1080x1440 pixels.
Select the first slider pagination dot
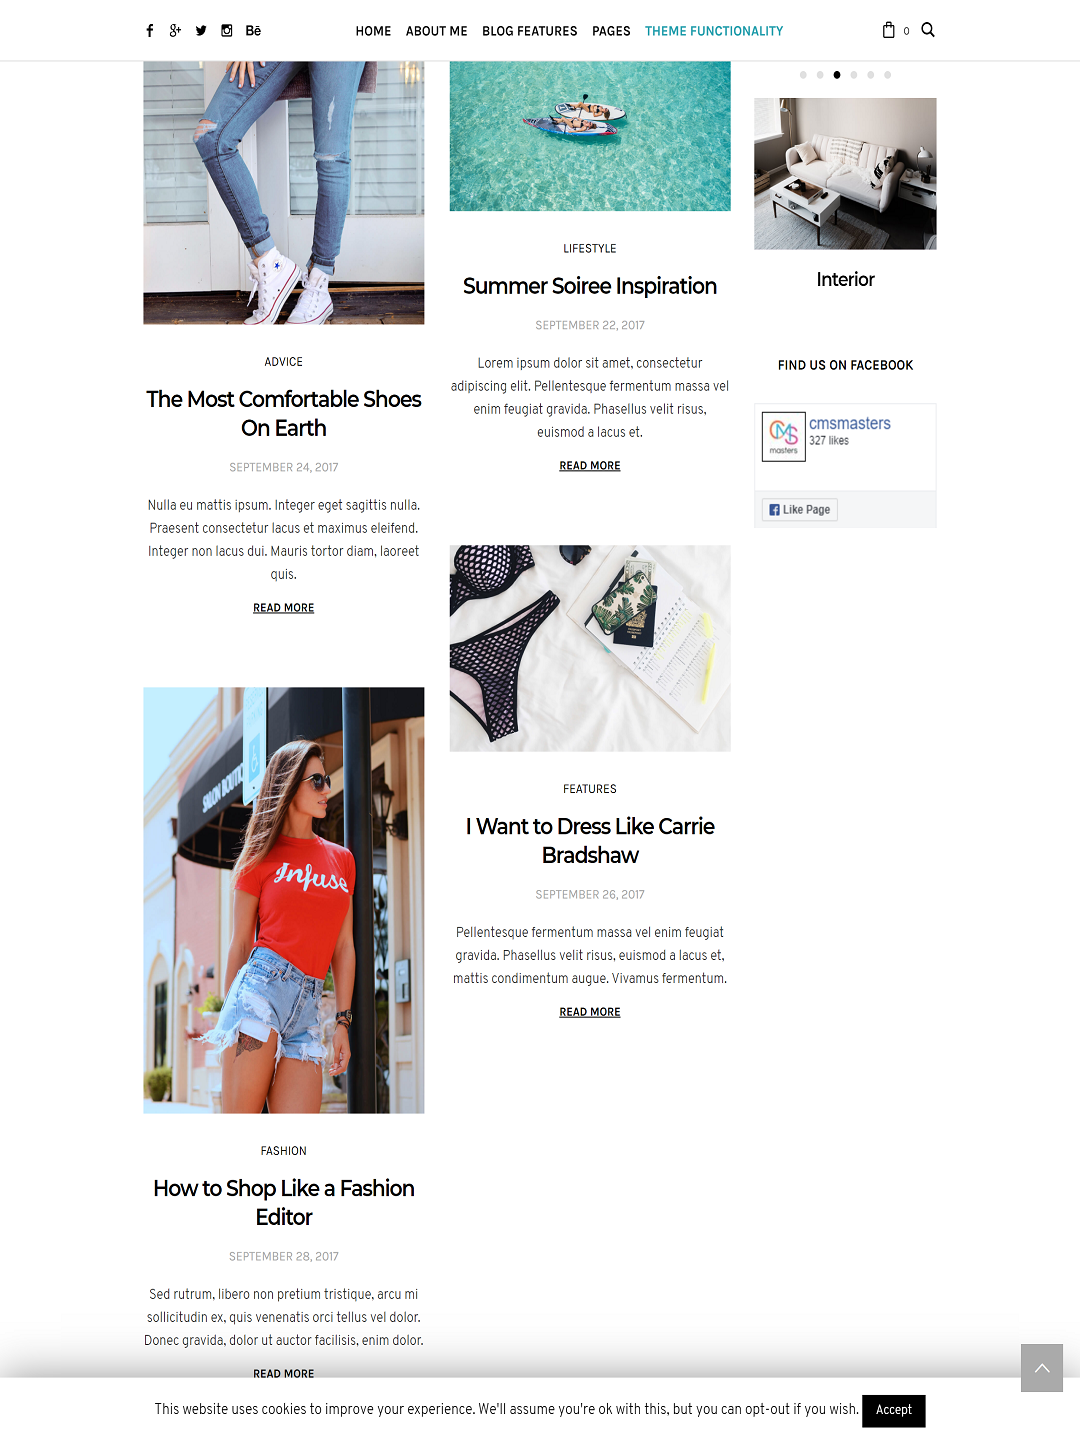(x=803, y=75)
